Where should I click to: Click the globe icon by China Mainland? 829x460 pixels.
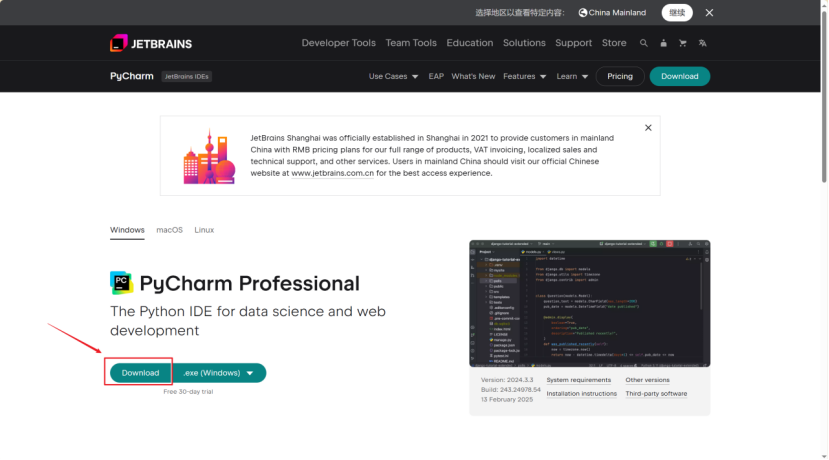583,13
